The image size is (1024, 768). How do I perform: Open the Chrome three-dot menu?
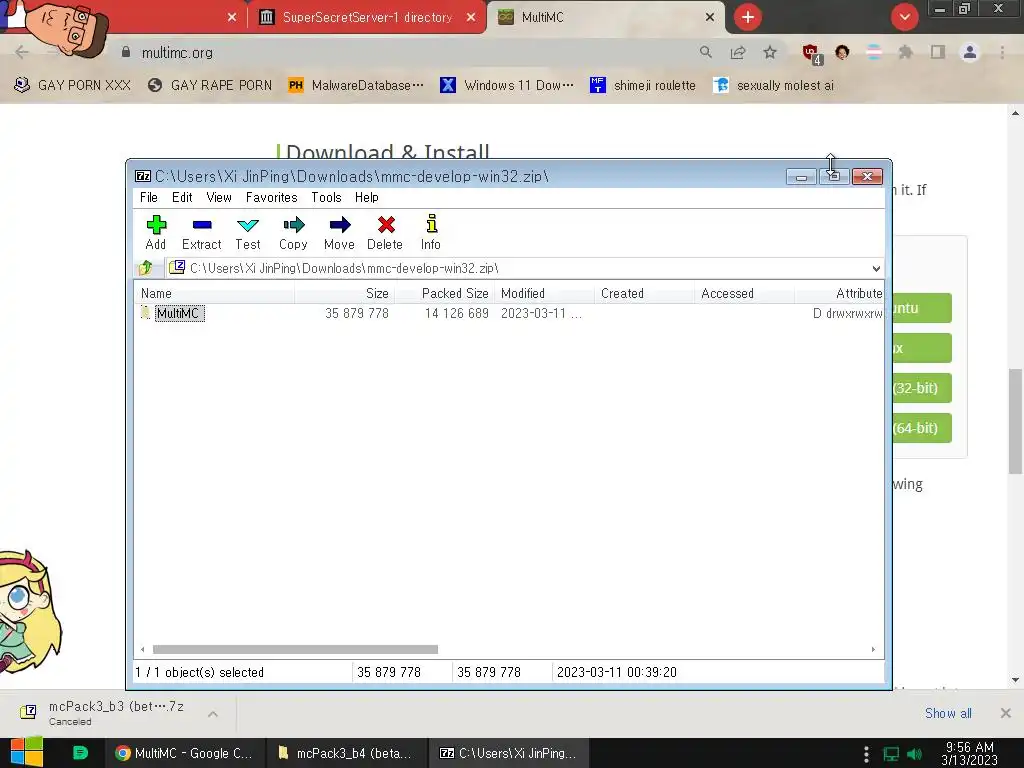coord(1002,52)
